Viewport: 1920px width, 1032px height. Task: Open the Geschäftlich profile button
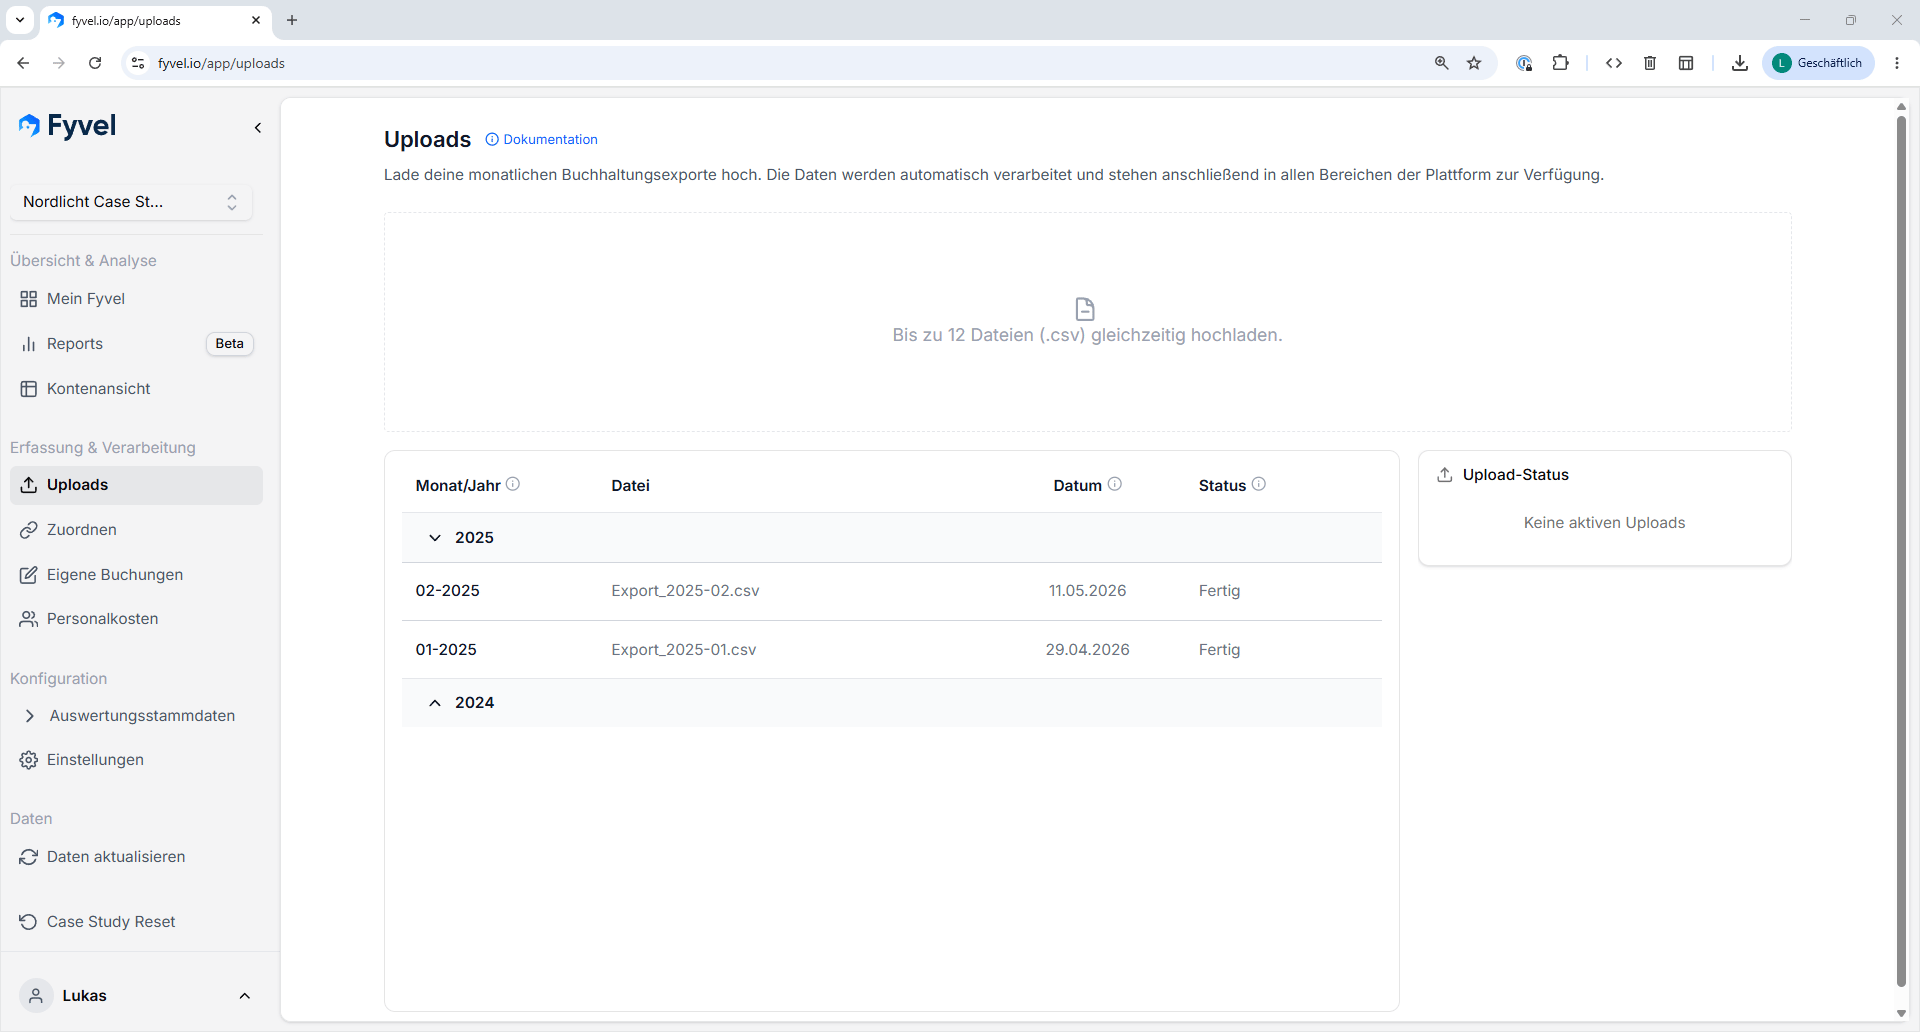(1818, 63)
